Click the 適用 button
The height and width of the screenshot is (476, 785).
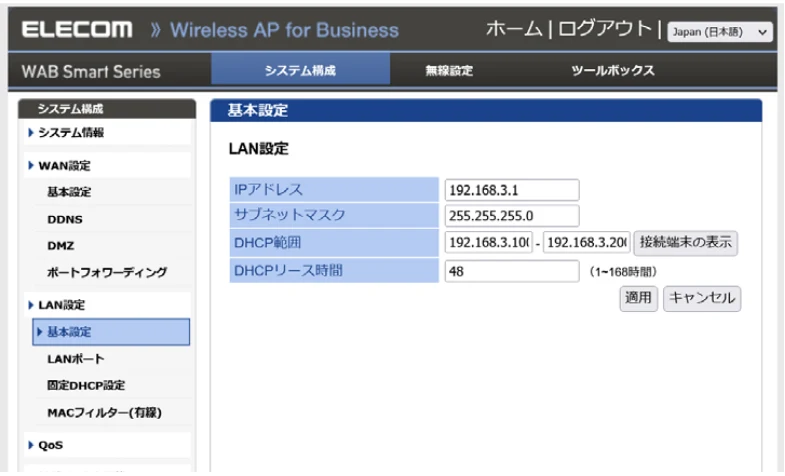point(638,298)
